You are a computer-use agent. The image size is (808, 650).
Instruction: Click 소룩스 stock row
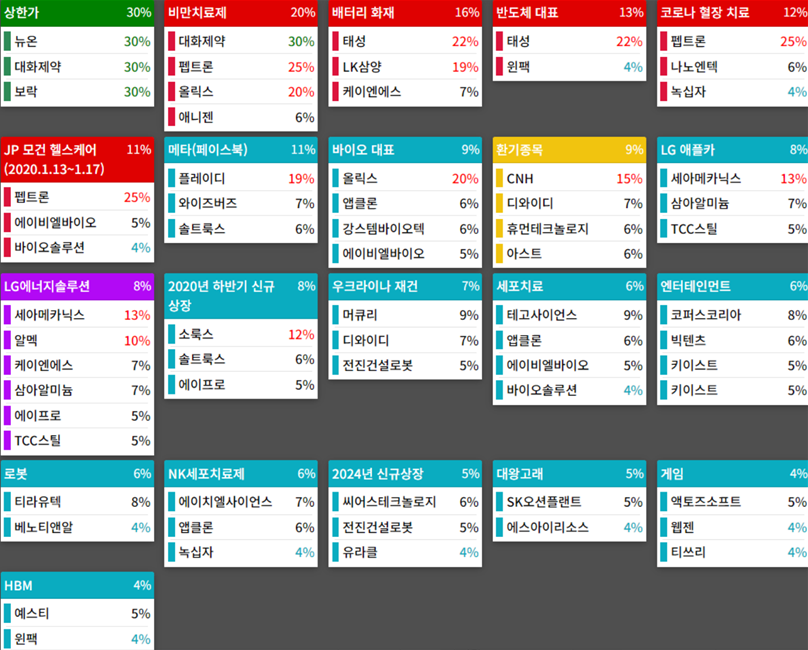[241, 334]
